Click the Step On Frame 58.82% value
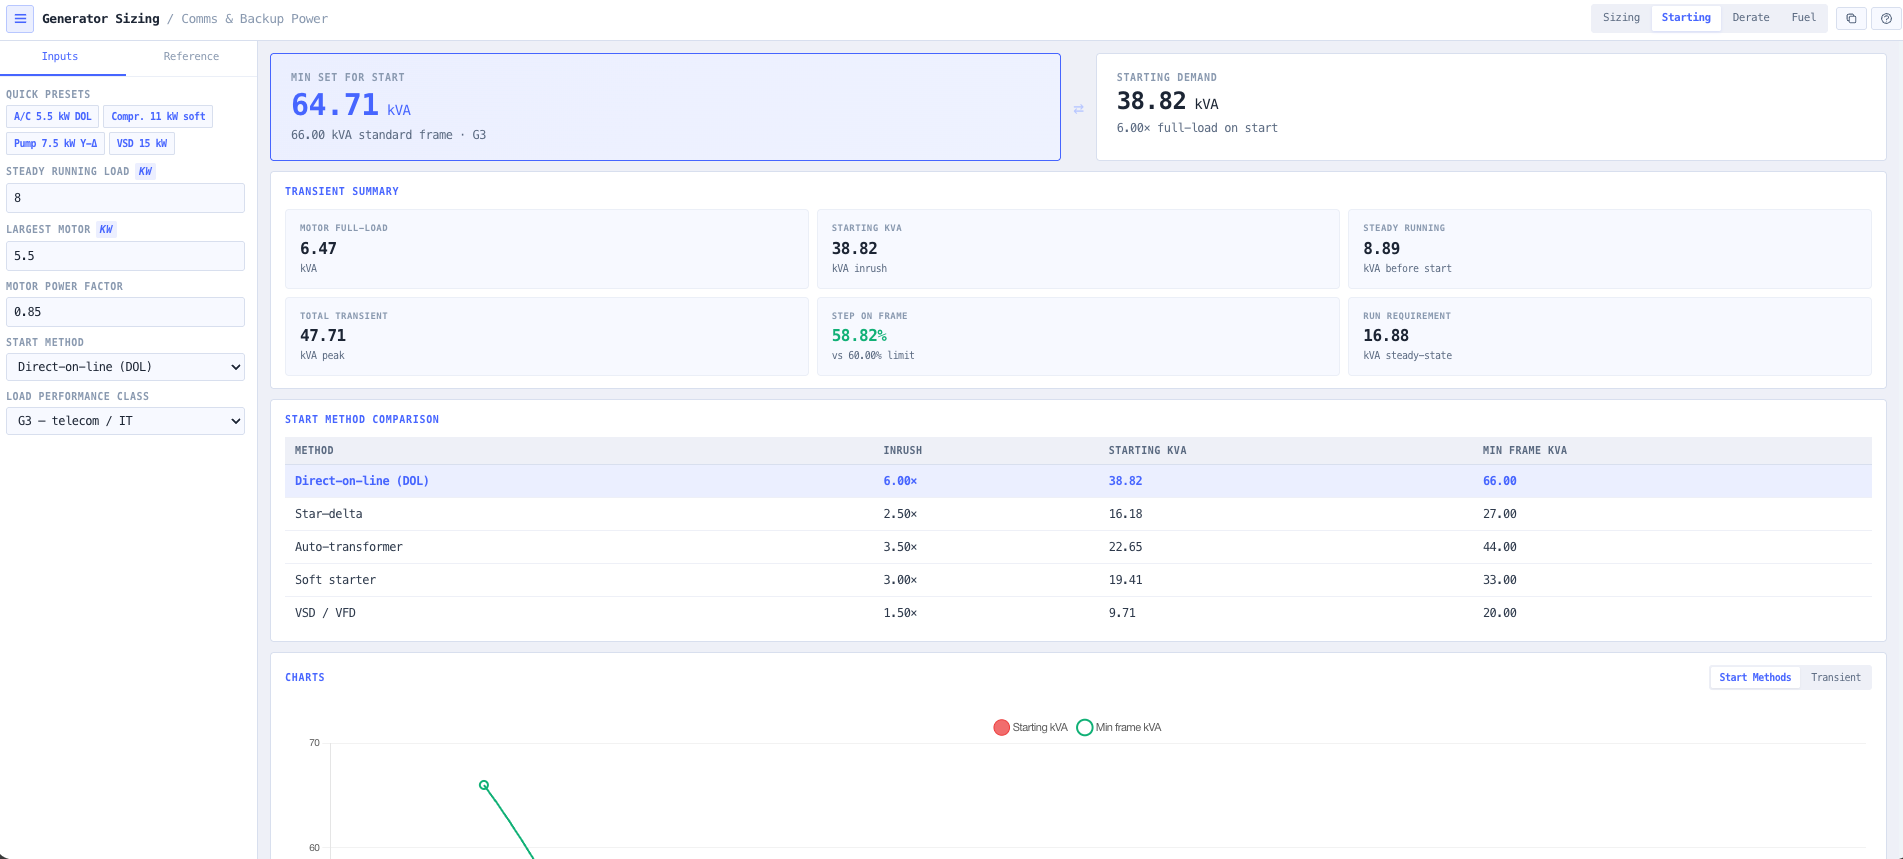1903x859 pixels. click(859, 336)
